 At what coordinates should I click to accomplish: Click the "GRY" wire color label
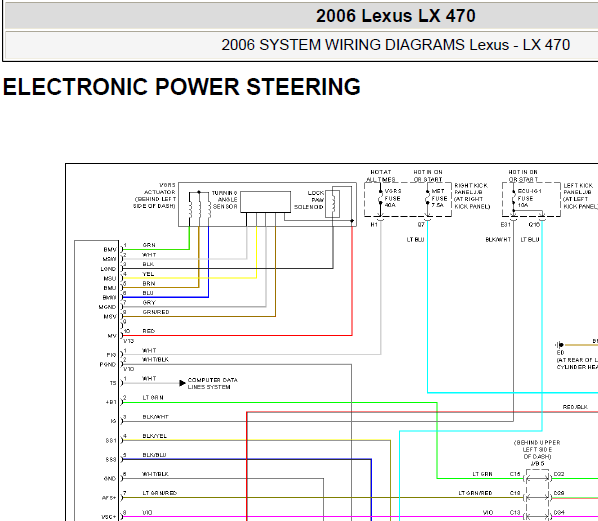point(149,302)
